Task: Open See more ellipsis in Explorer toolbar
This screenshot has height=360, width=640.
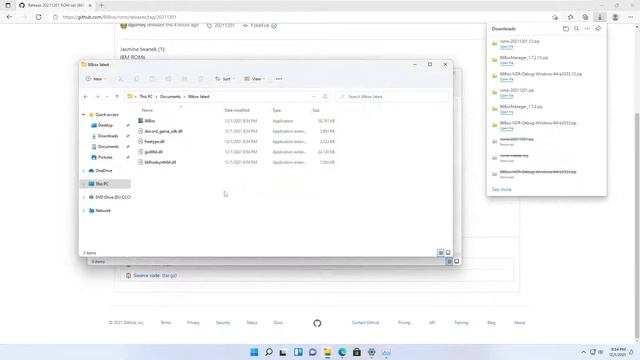Action: tap(279, 79)
